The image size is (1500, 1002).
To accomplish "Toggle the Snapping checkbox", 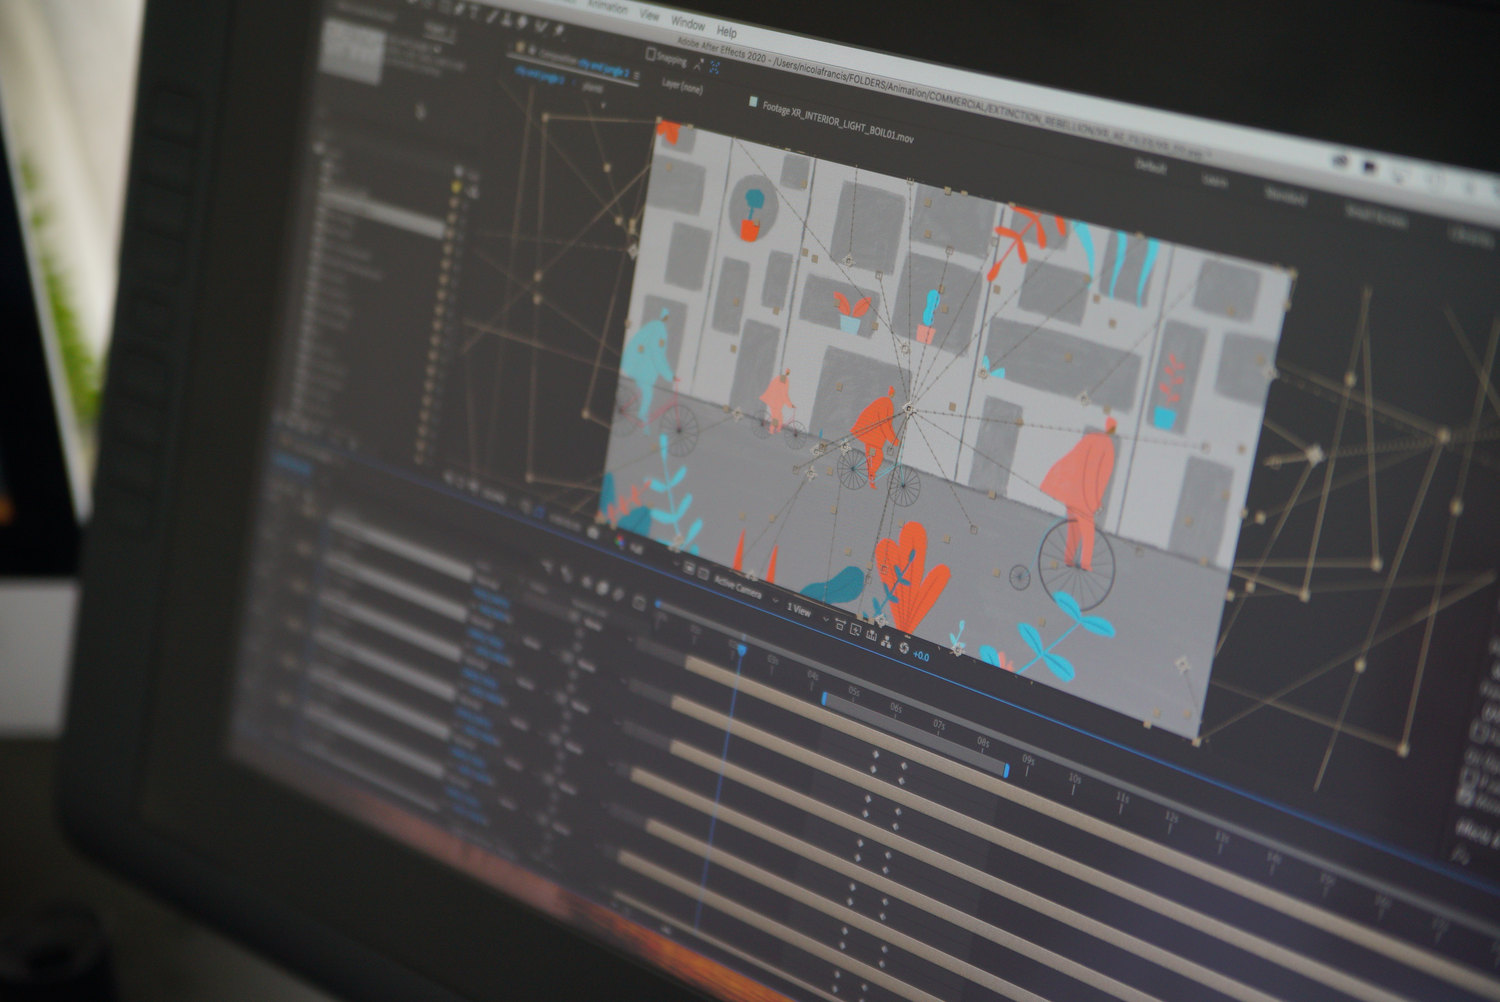I will point(651,53).
